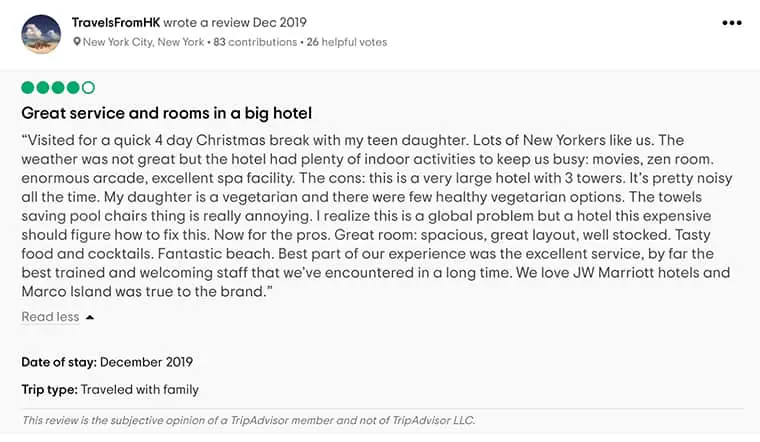Click the first green rating bubble
760x442 pixels.
(28, 88)
